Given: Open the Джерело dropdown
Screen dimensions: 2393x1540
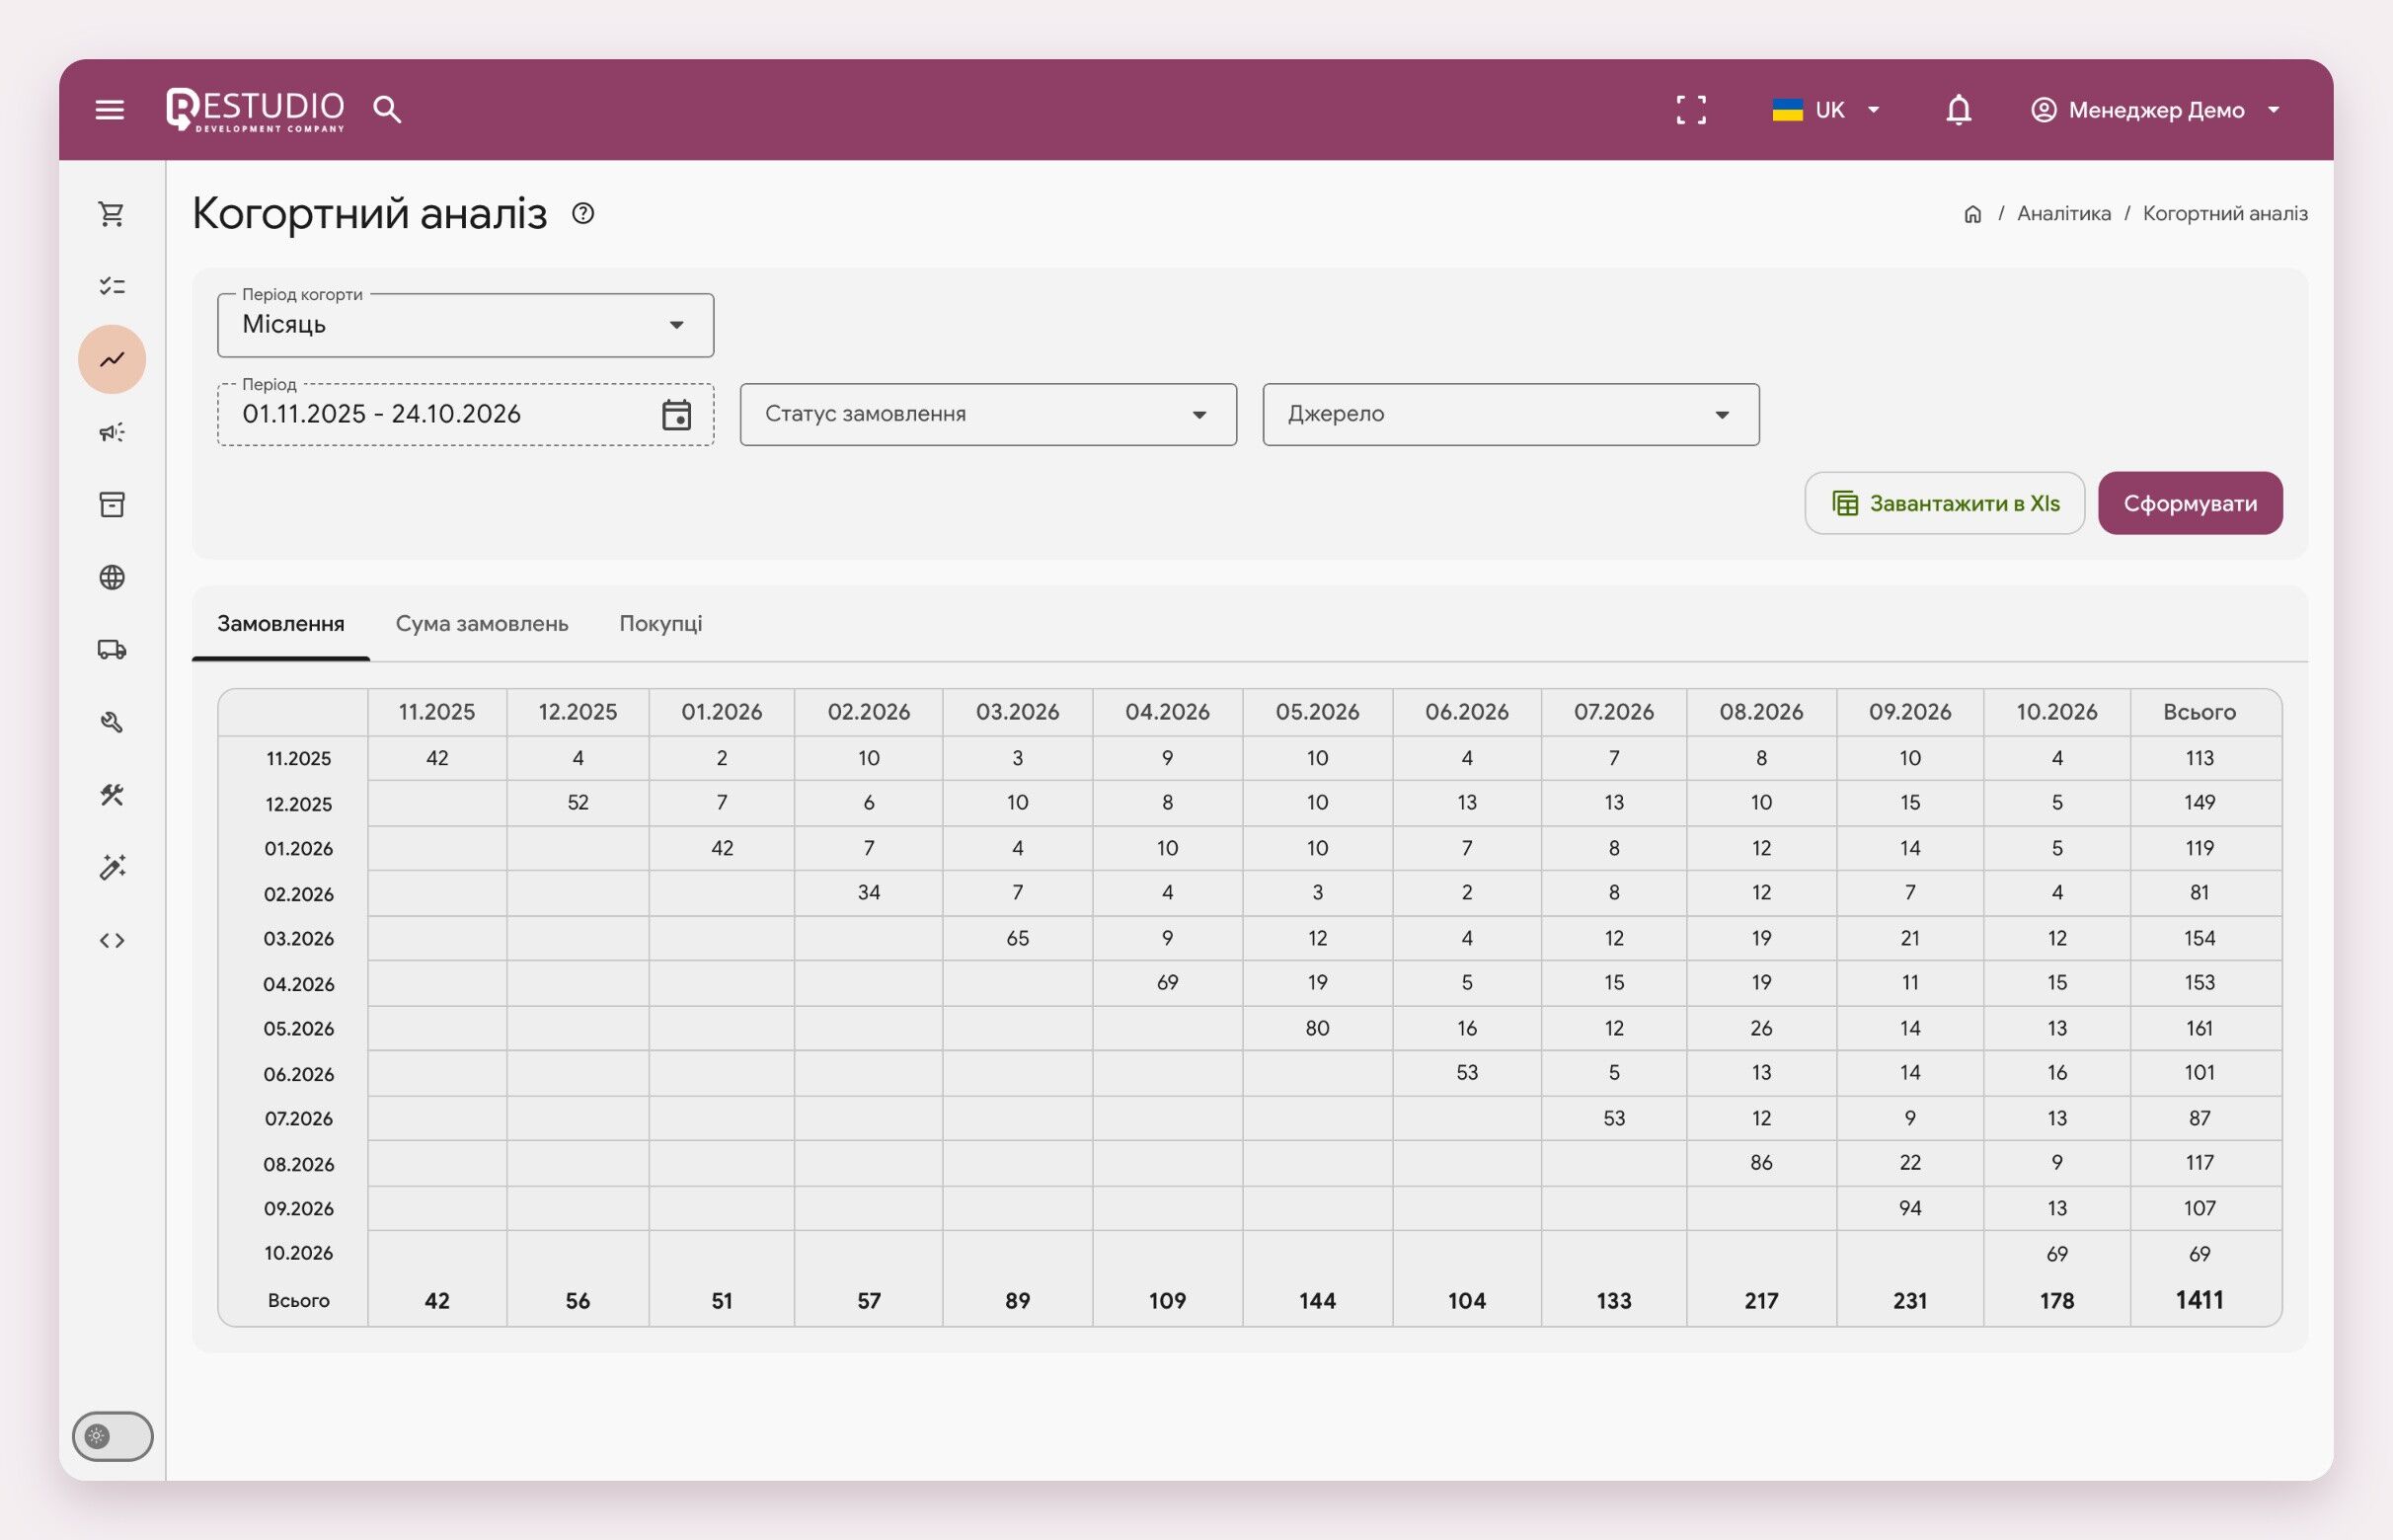Looking at the screenshot, I should (1510, 414).
